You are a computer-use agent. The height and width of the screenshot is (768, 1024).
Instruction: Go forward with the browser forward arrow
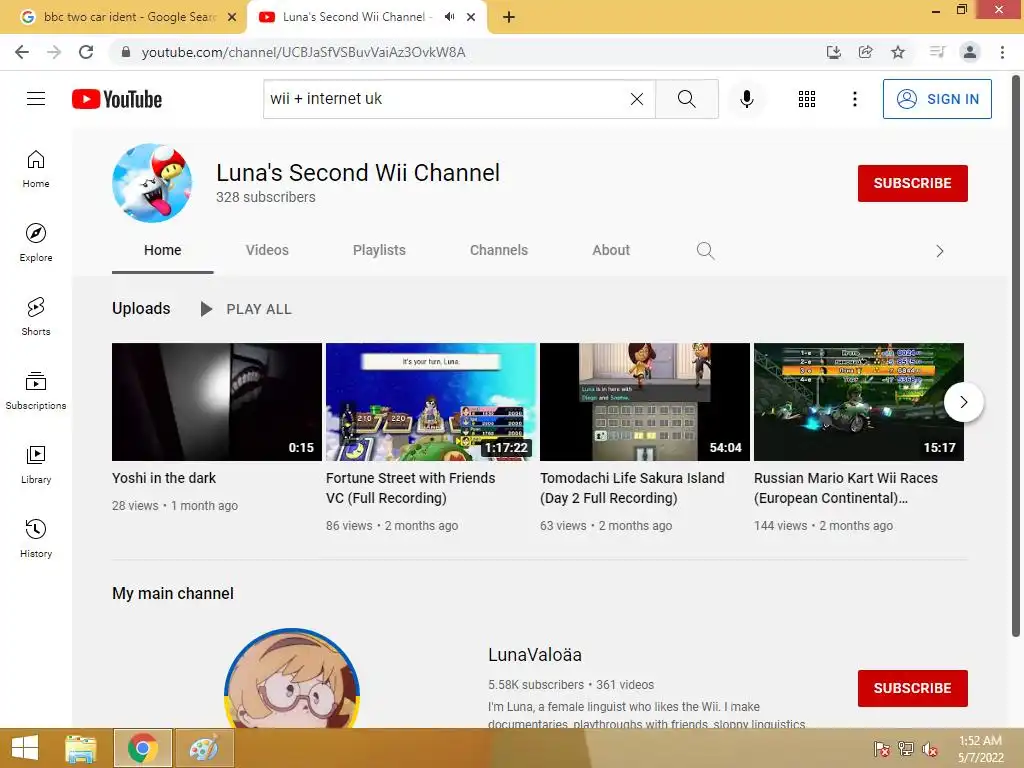(54, 52)
